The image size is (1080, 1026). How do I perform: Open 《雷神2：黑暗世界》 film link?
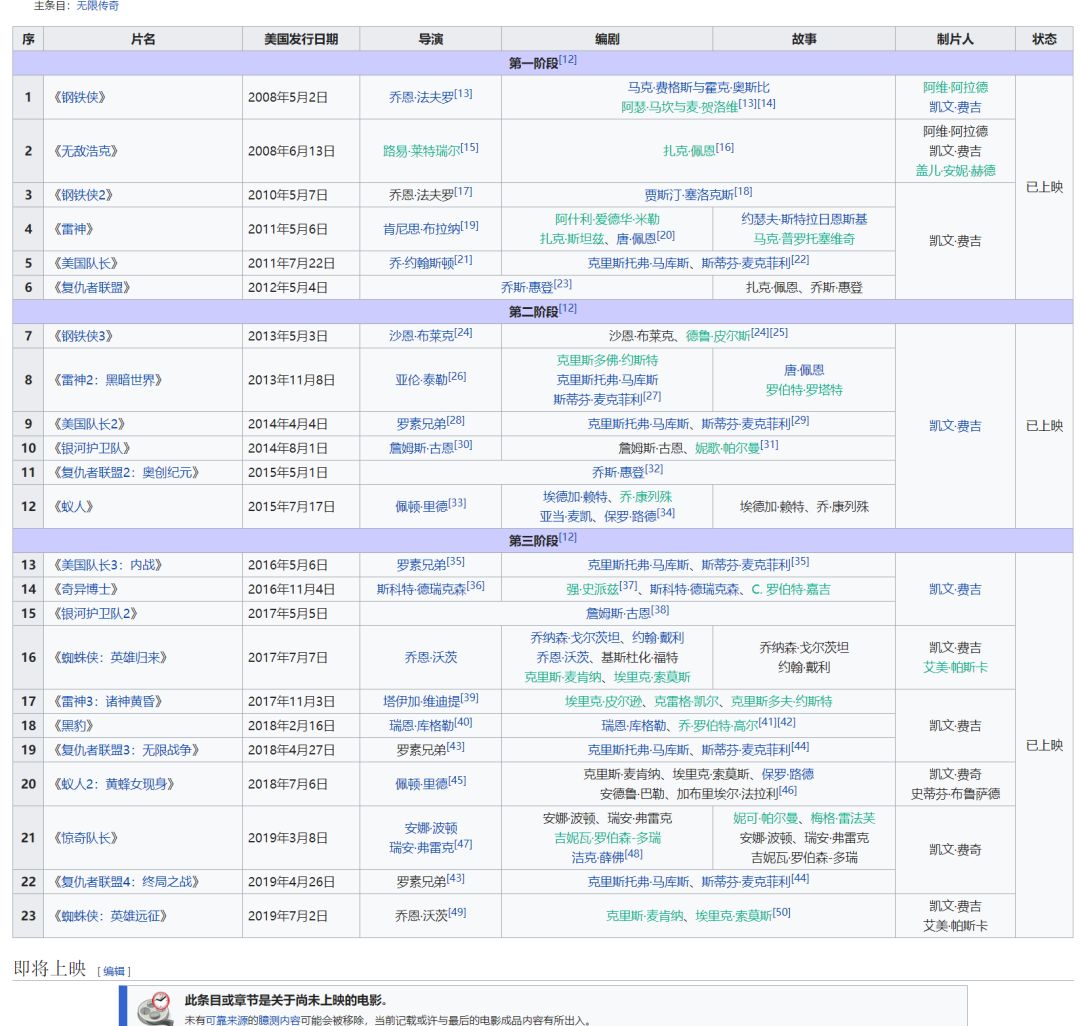click(107, 379)
